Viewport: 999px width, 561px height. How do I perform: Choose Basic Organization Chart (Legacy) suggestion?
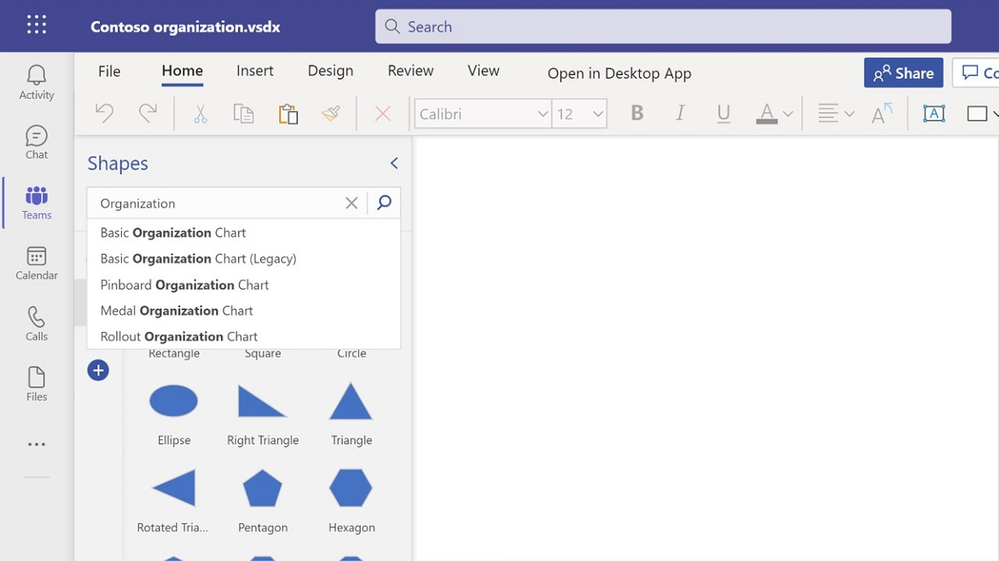coord(243,259)
